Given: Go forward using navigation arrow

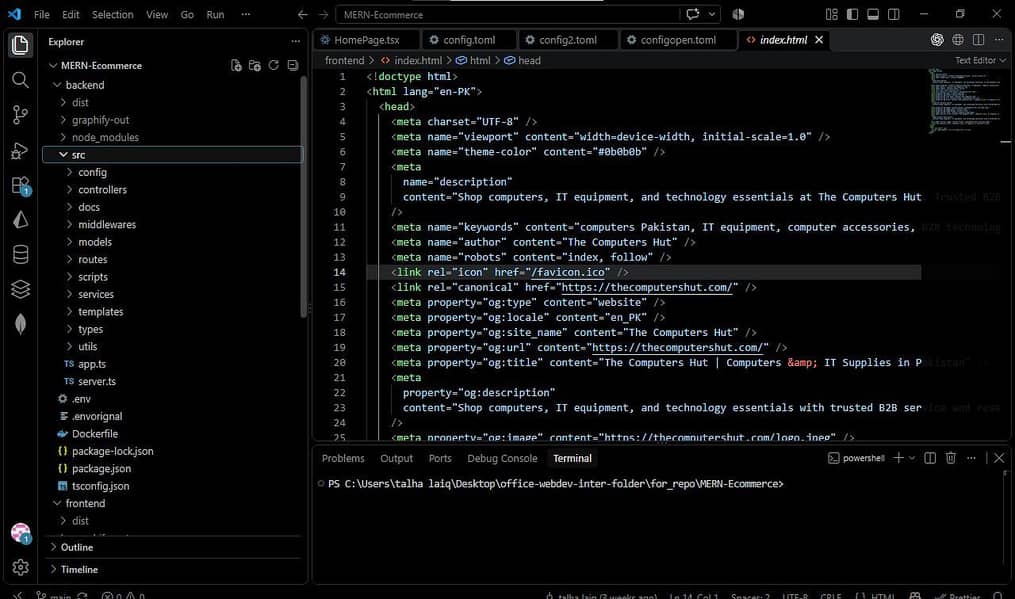Looking at the screenshot, I should click(x=324, y=14).
